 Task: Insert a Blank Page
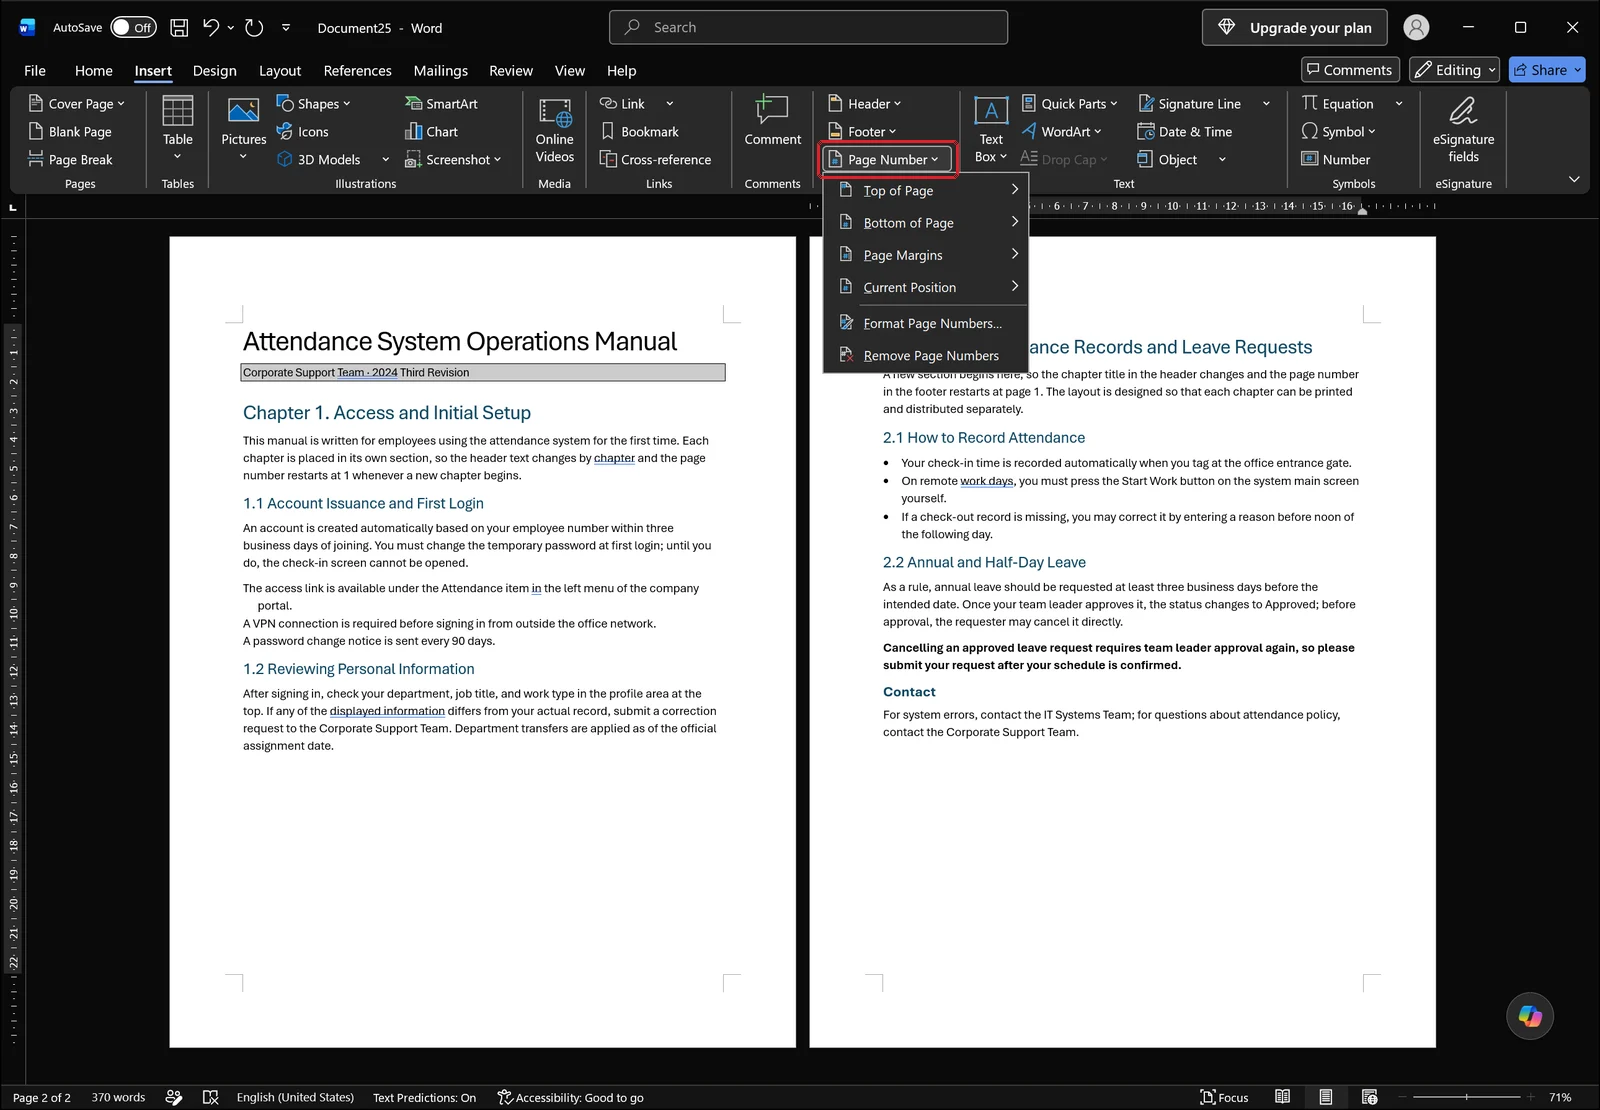70,132
